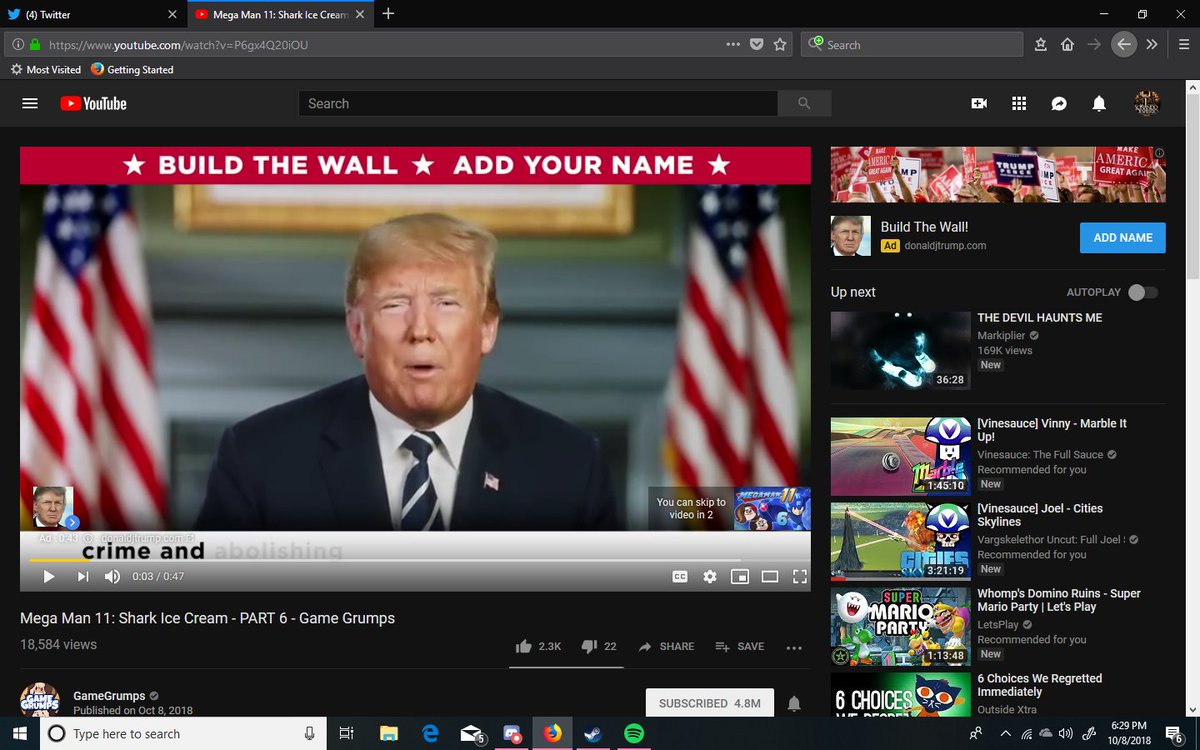Open the Most Visited bookmarks folder
This screenshot has height=750, width=1200.
(46, 70)
